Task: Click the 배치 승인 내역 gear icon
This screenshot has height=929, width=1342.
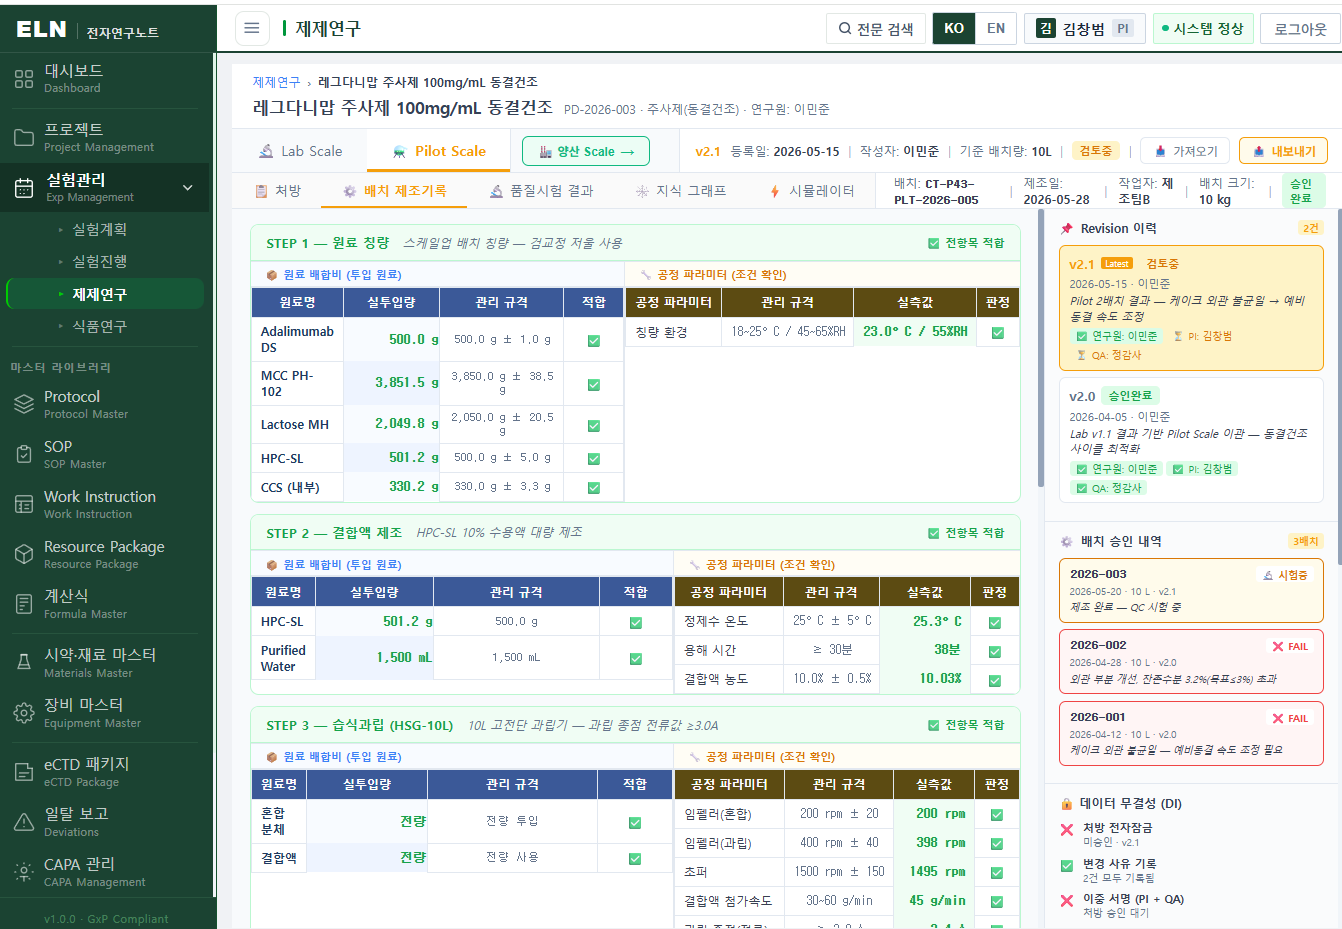Action: [1067, 542]
